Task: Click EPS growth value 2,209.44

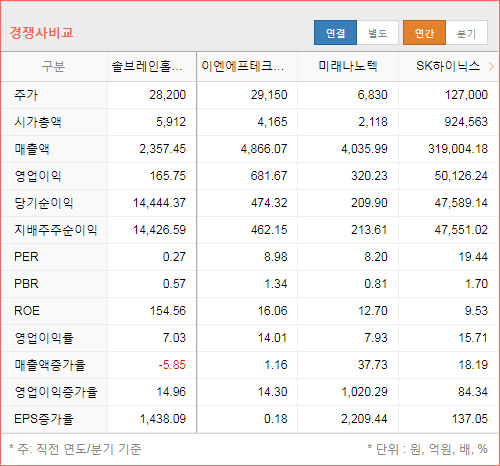Action: click(364, 419)
